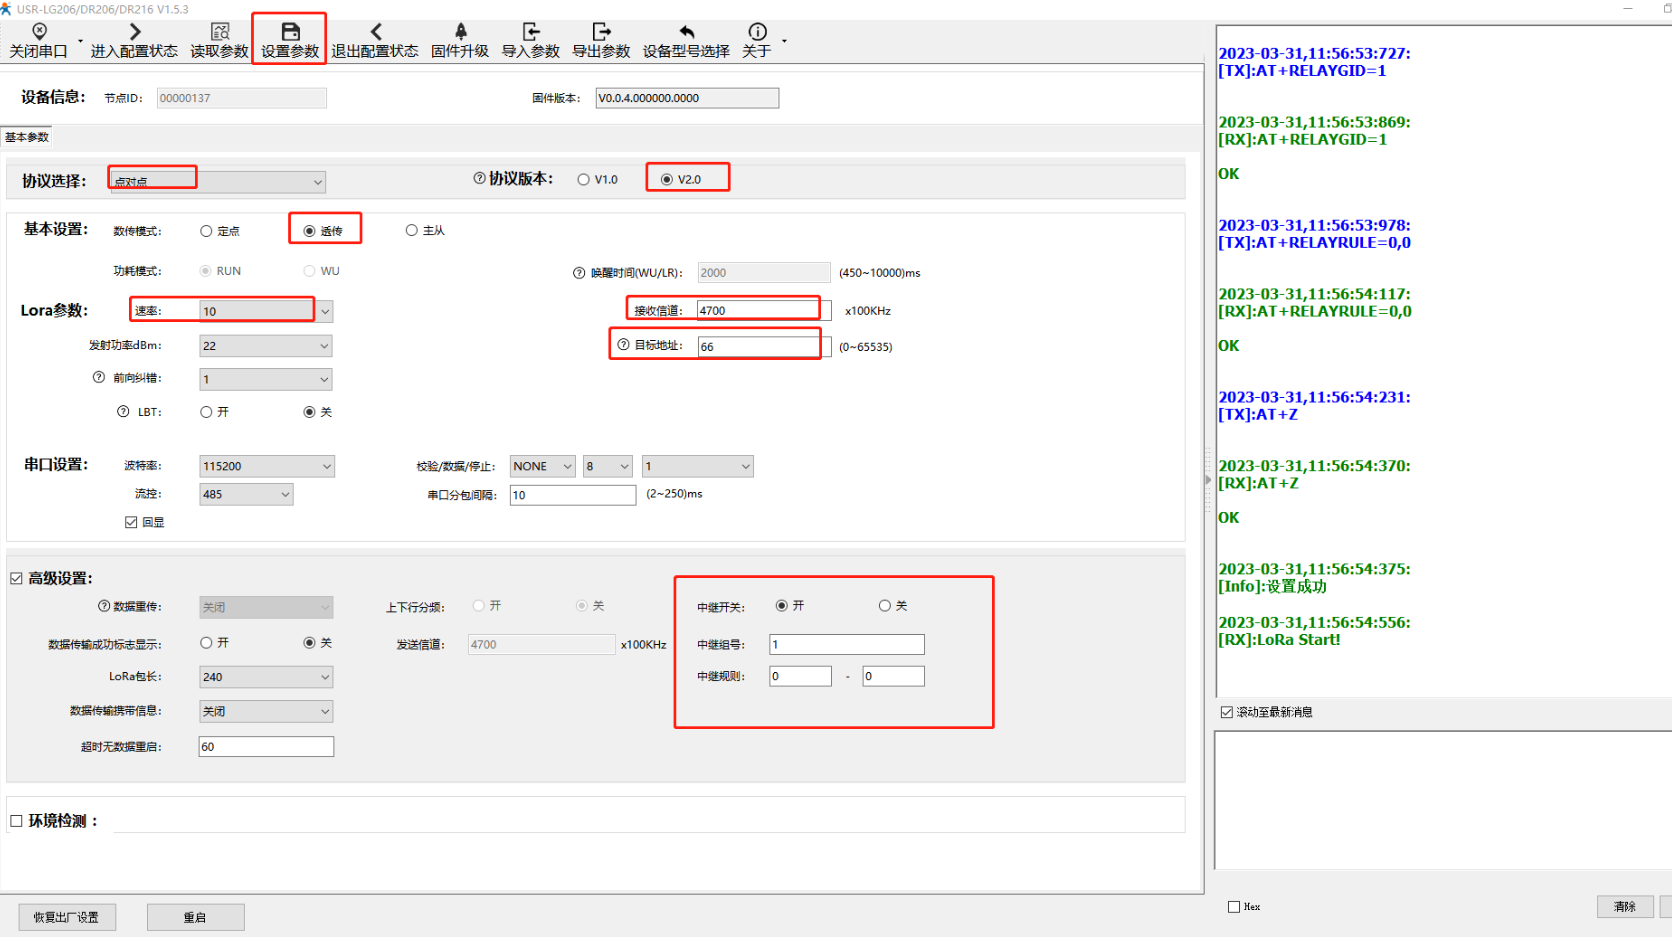Open the 关于 about info icon
This screenshot has height=937, width=1672.
tap(757, 32)
